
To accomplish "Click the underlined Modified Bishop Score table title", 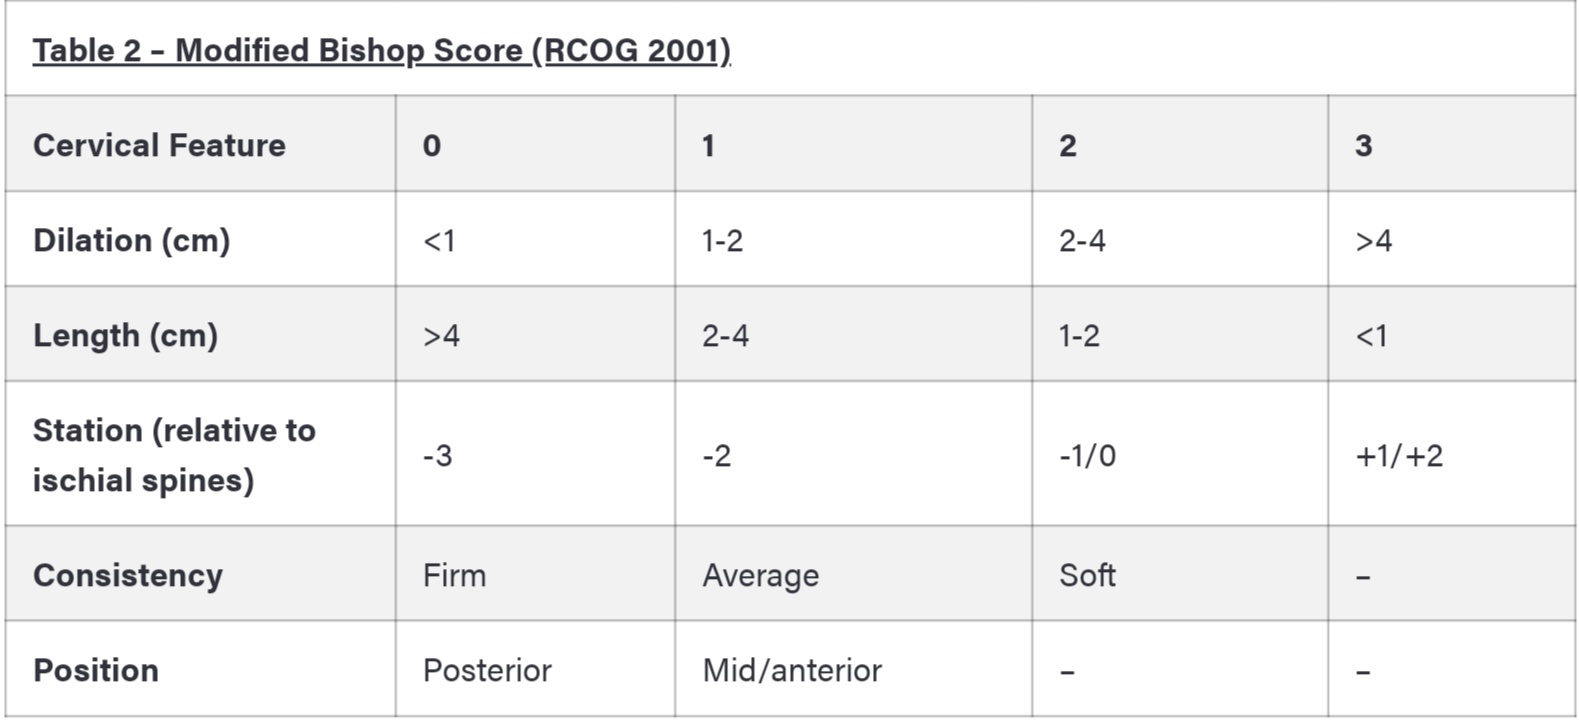I will tap(381, 51).
